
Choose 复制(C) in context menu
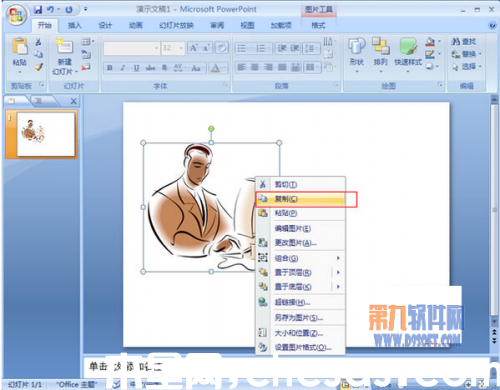[300, 199]
